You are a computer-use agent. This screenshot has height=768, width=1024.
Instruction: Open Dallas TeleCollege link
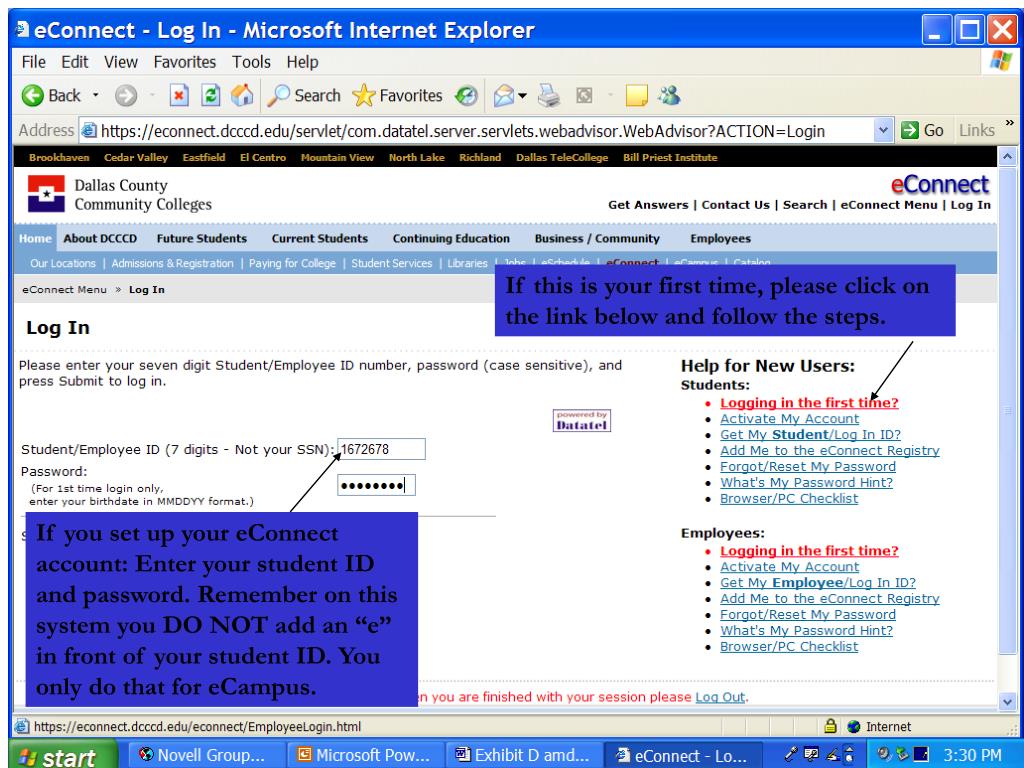coord(562,157)
